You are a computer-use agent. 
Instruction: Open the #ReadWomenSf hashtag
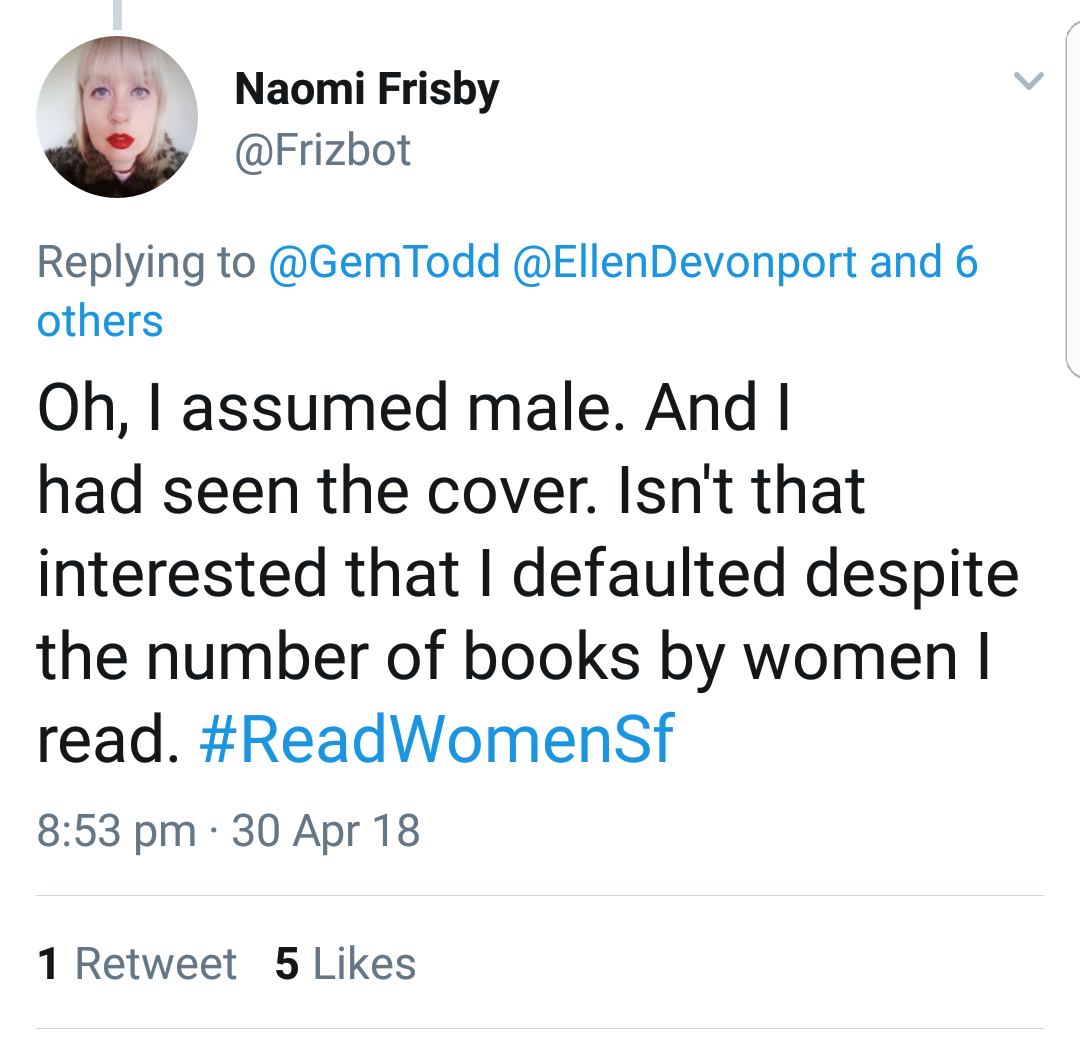click(437, 739)
